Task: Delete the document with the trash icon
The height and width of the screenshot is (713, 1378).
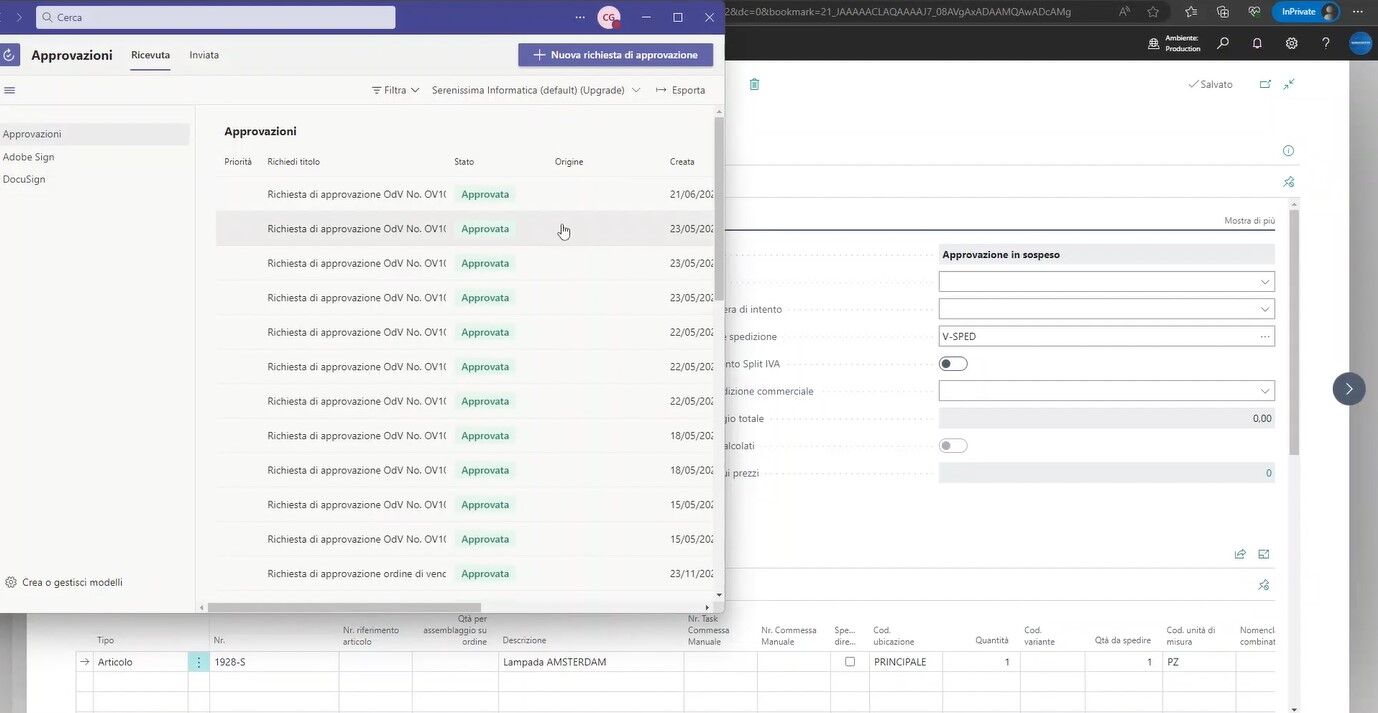Action: point(753,85)
